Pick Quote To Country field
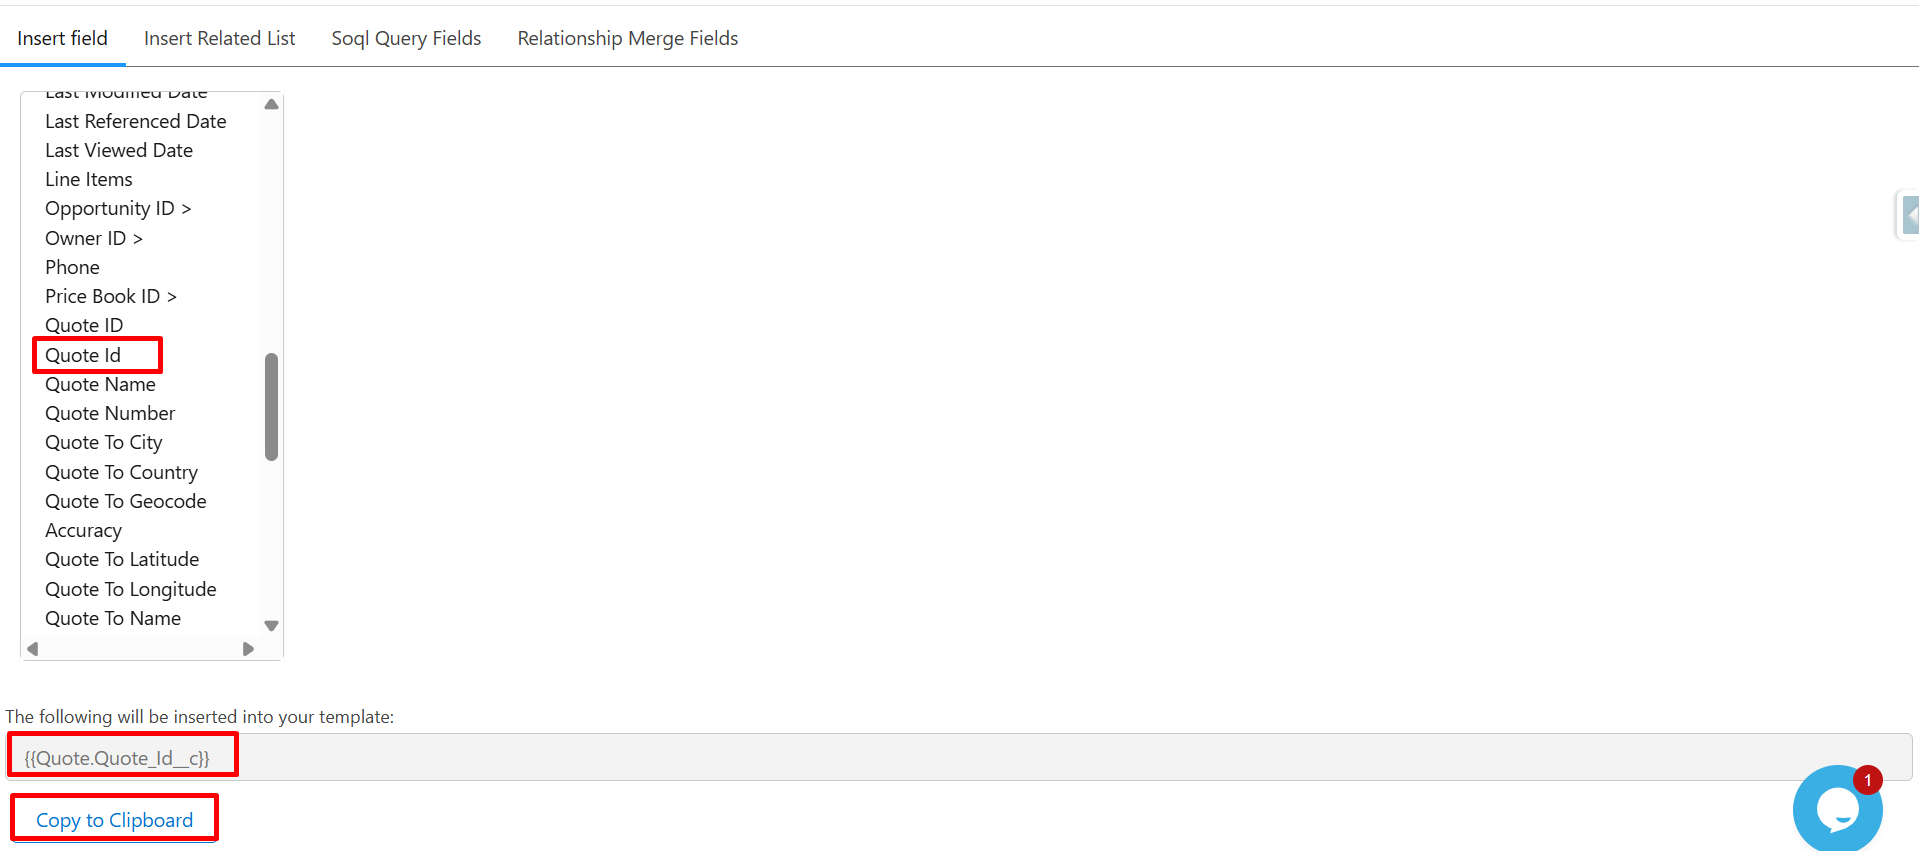Screen dimensions: 1919x851 point(121,472)
